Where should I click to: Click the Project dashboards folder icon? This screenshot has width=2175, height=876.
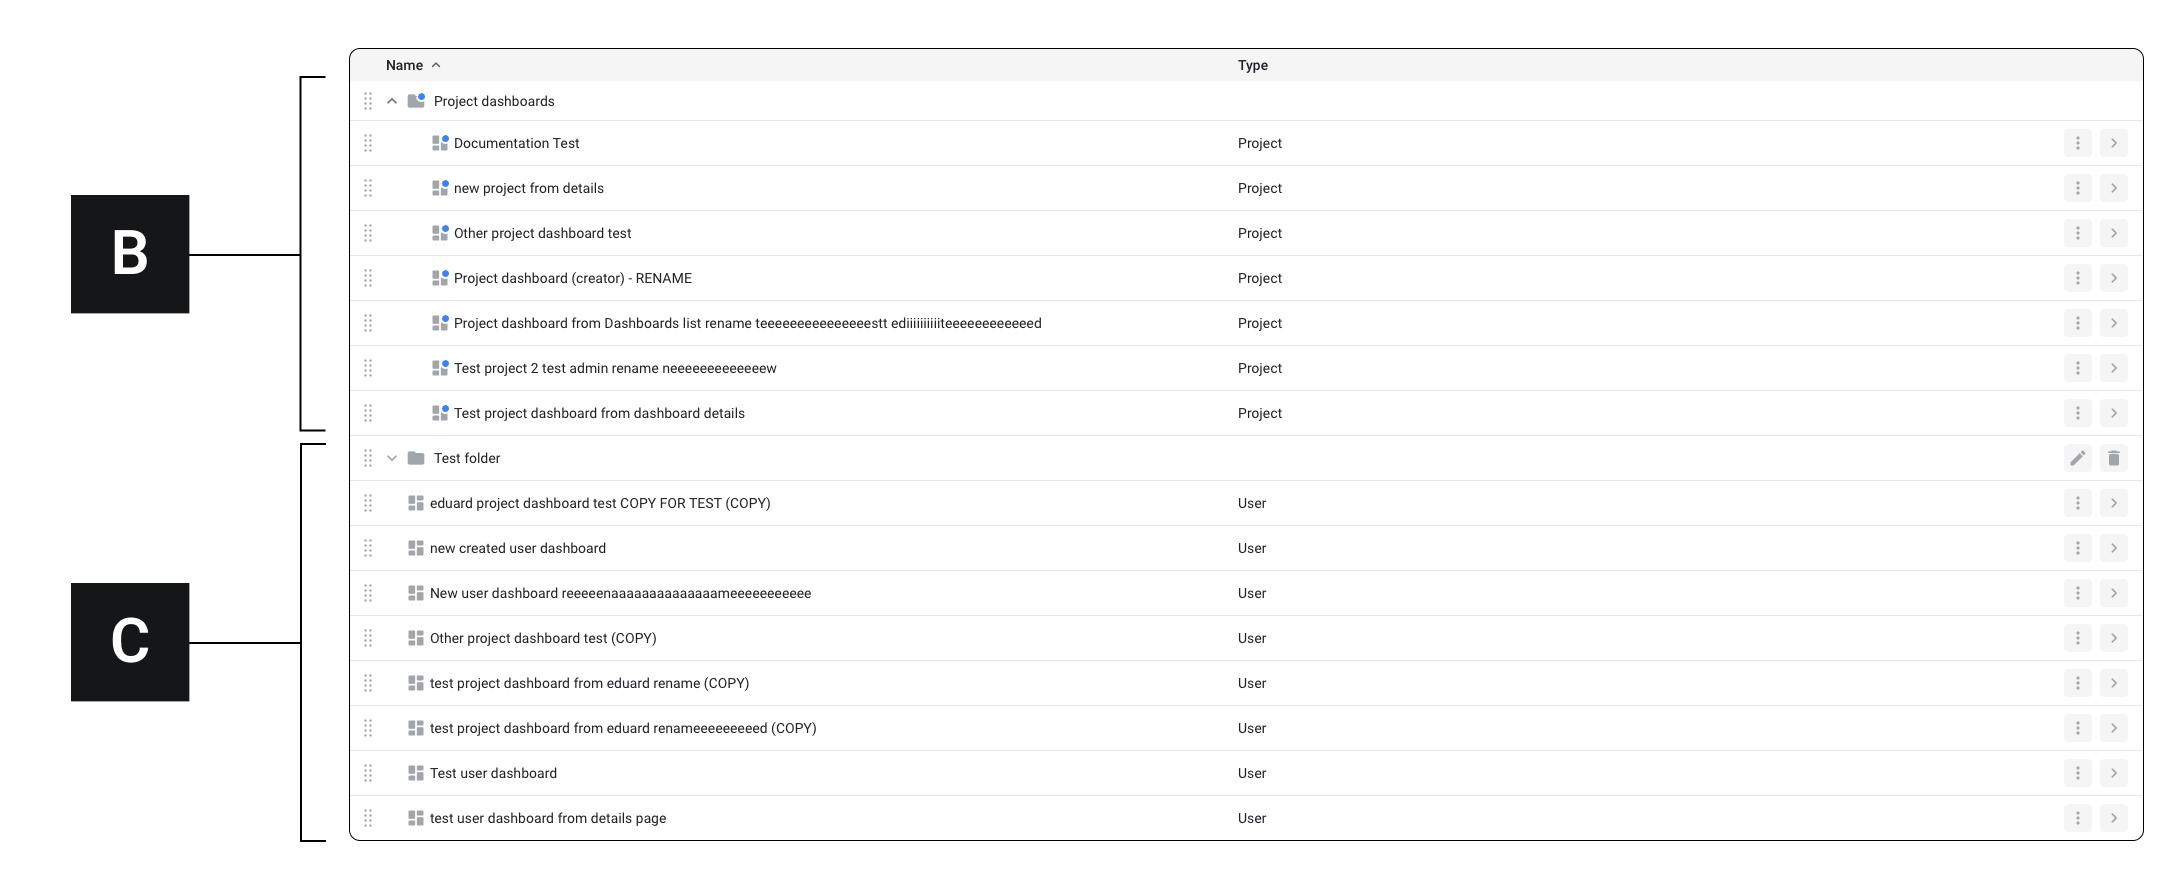click(417, 101)
